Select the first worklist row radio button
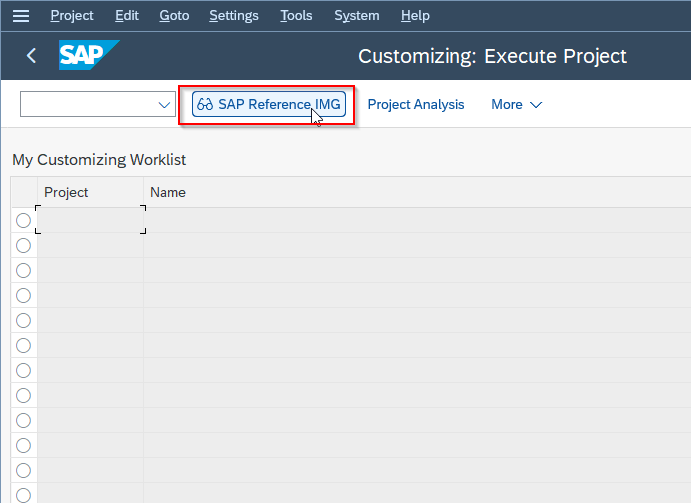The width and height of the screenshot is (691, 503). pos(23,220)
